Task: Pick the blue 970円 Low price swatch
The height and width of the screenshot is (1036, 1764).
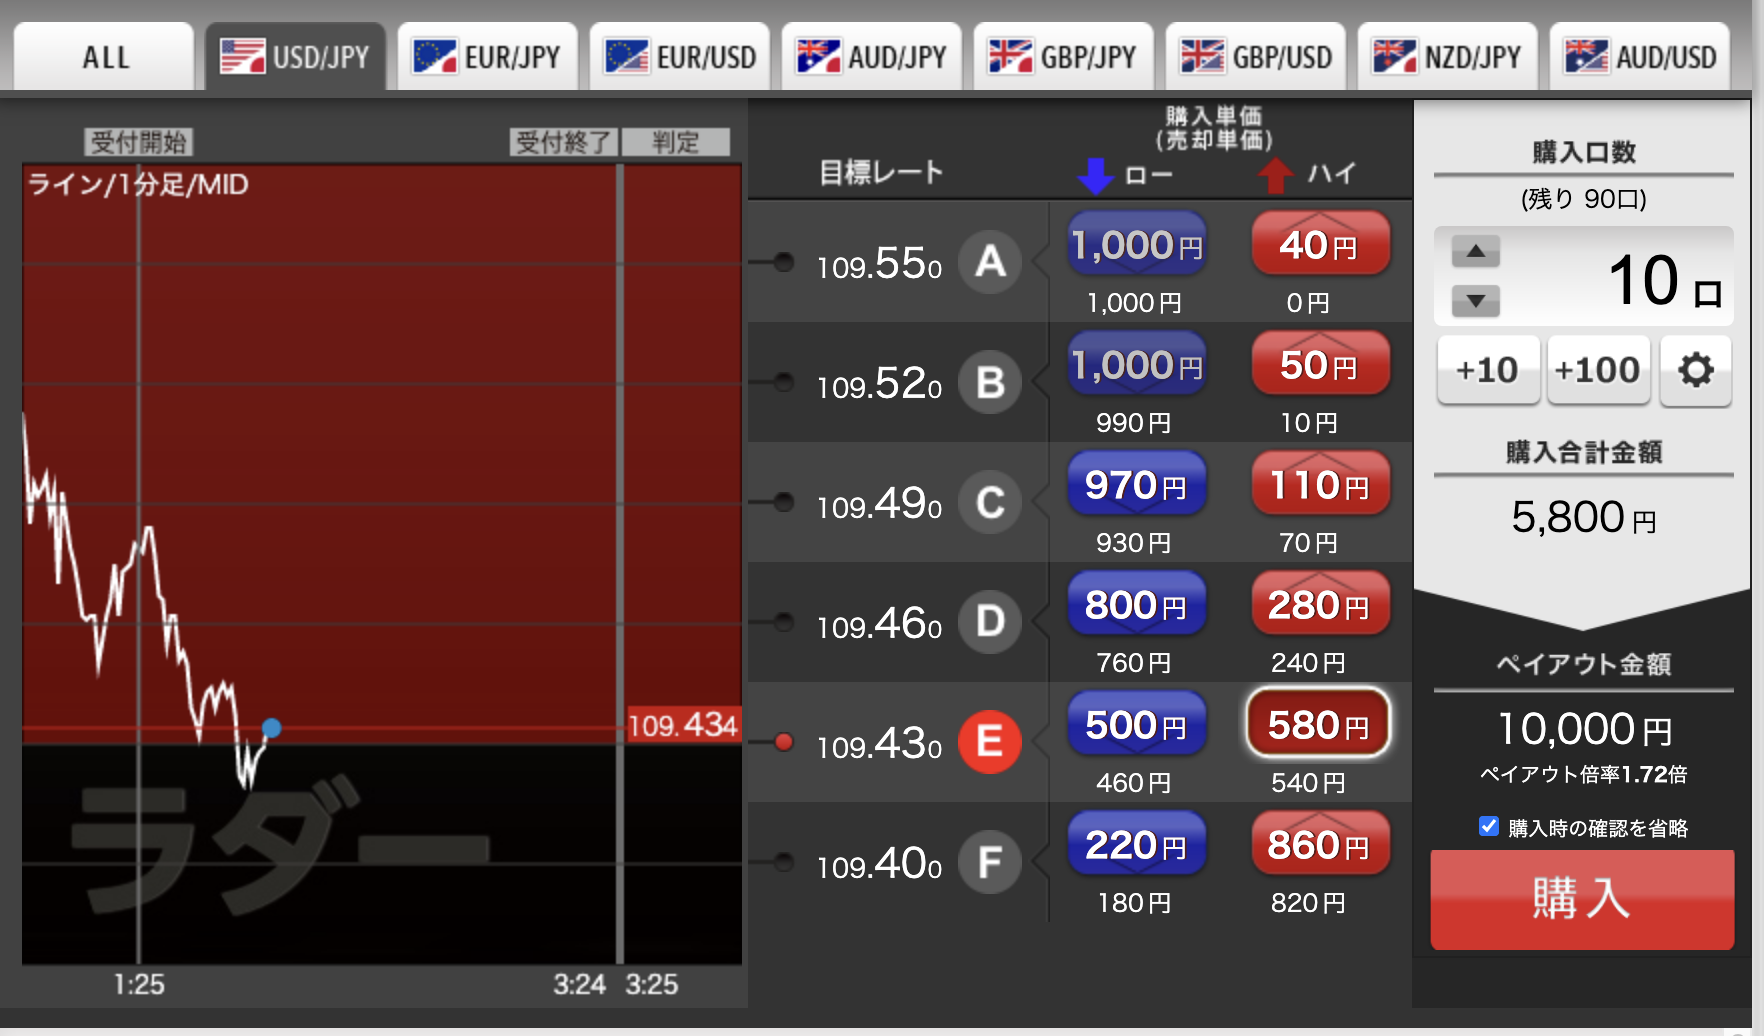Action: click(1136, 484)
